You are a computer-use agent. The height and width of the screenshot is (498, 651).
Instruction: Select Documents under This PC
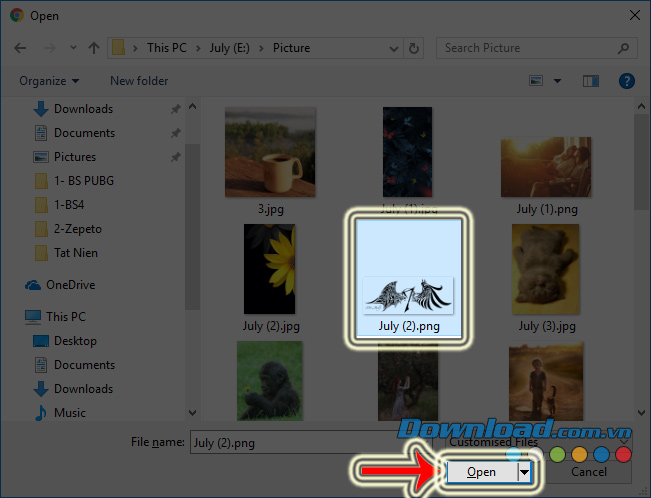[74, 365]
